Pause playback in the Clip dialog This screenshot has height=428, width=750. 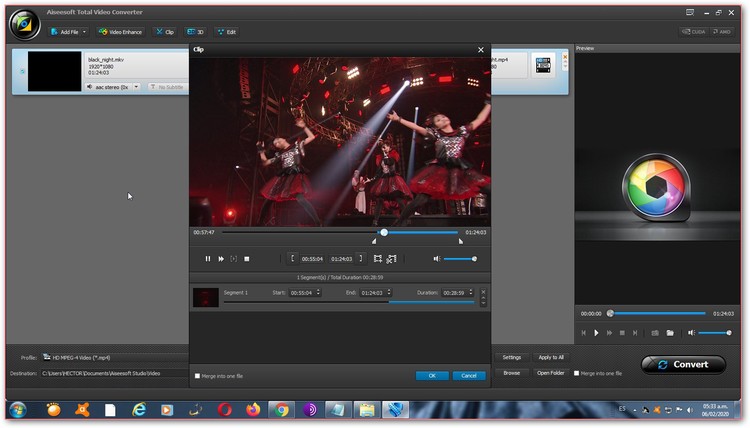(208, 259)
